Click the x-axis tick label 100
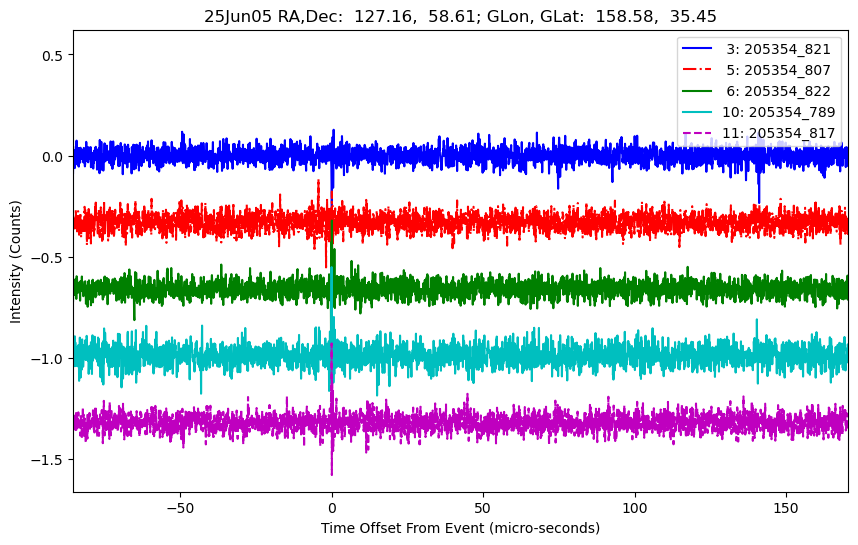This screenshot has height=545, width=858. [635, 508]
